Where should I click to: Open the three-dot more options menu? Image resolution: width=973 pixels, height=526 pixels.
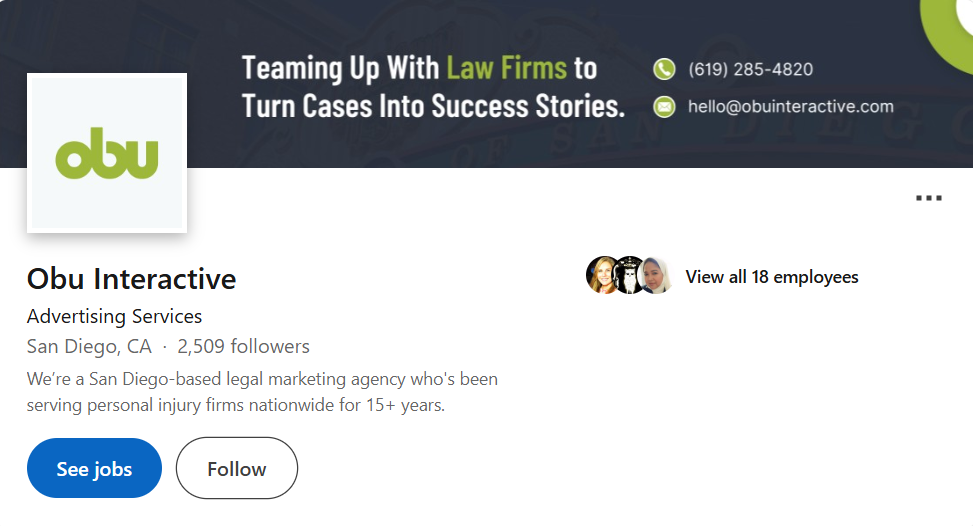click(x=929, y=198)
